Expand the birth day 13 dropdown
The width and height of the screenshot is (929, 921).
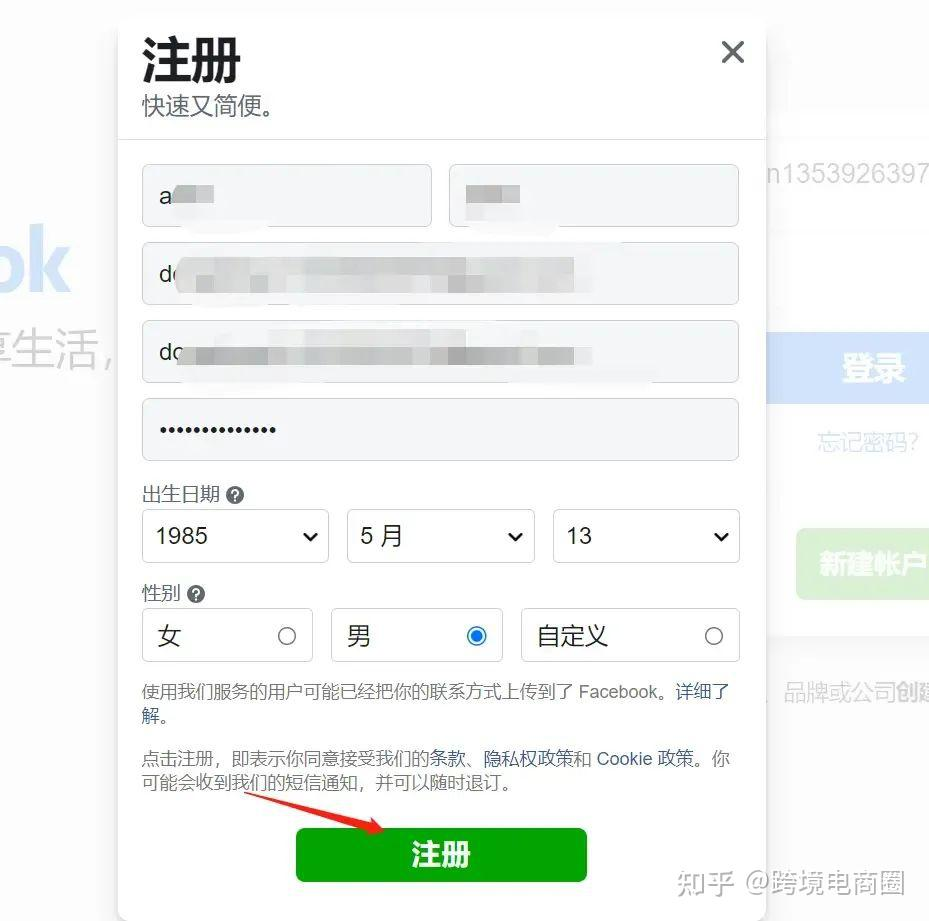pyautogui.click(x=646, y=536)
